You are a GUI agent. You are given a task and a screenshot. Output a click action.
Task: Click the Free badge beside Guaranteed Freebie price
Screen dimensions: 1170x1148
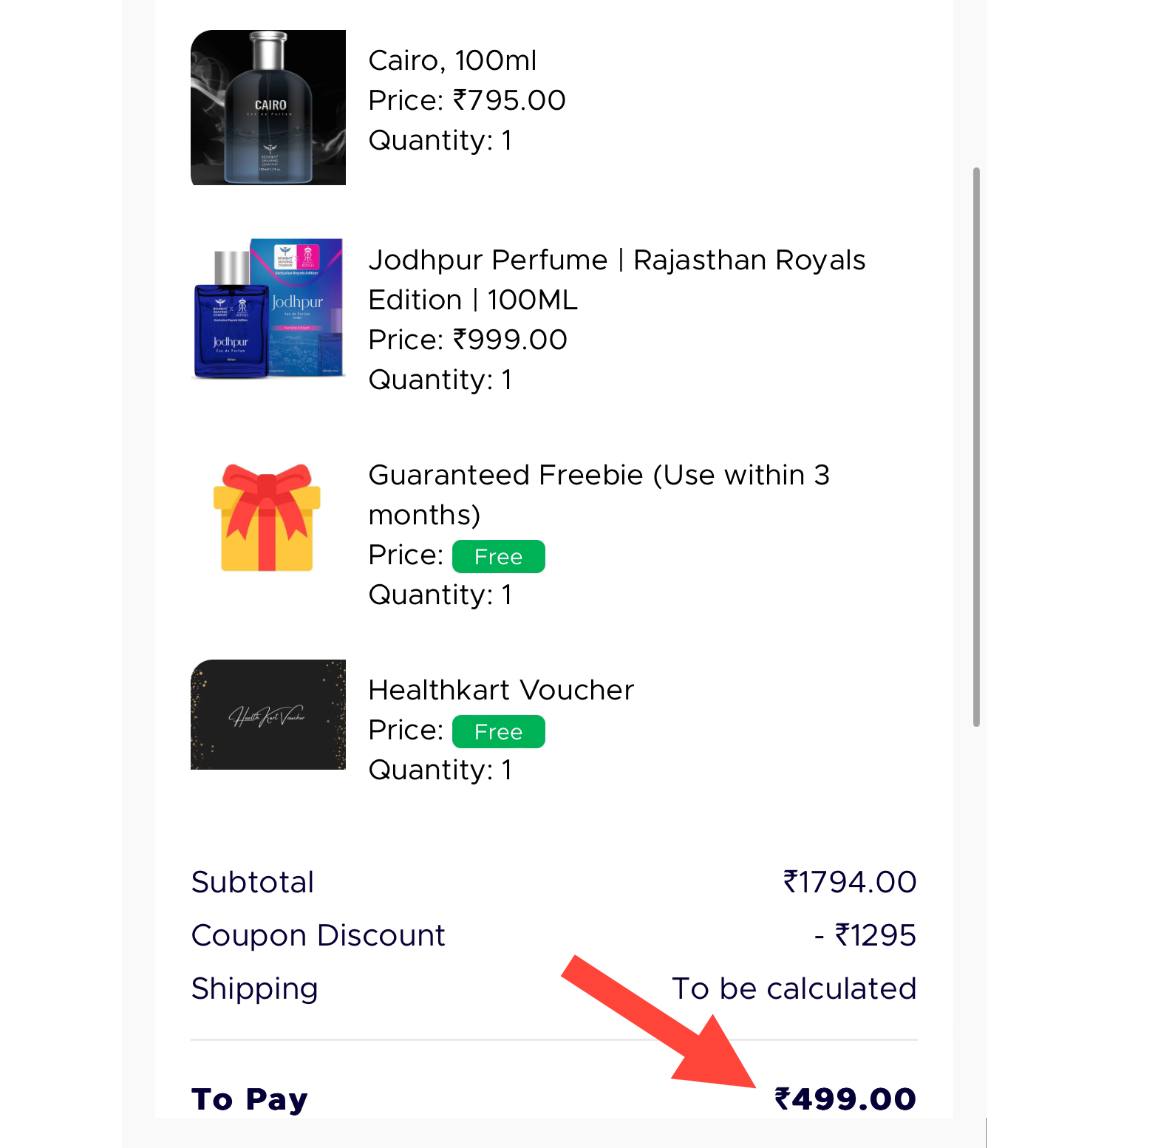[x=498, y=556]
